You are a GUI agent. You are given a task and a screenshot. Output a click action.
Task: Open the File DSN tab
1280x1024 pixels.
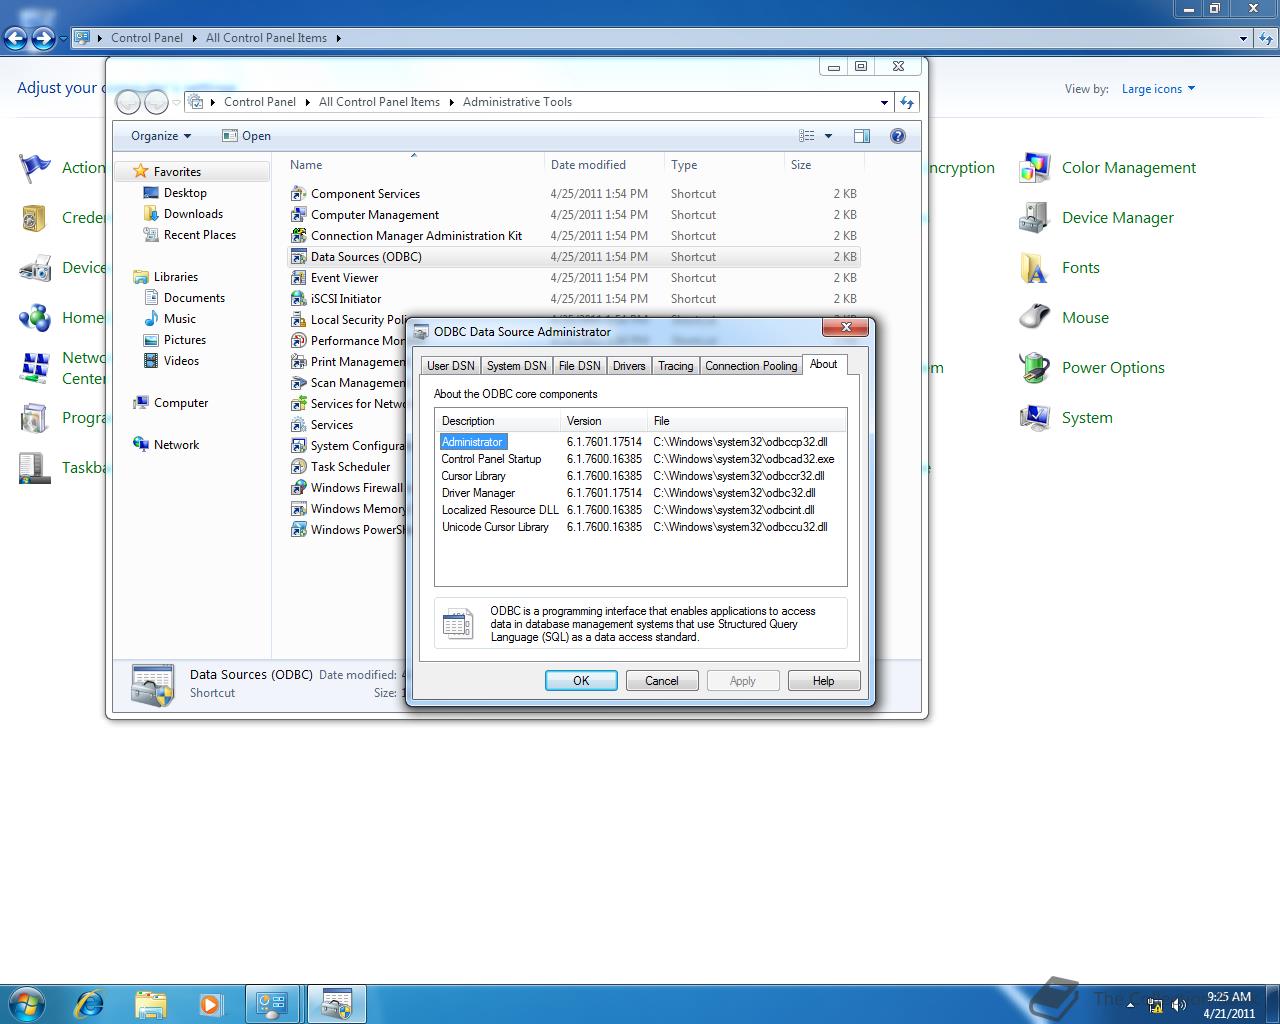[579, 366]
